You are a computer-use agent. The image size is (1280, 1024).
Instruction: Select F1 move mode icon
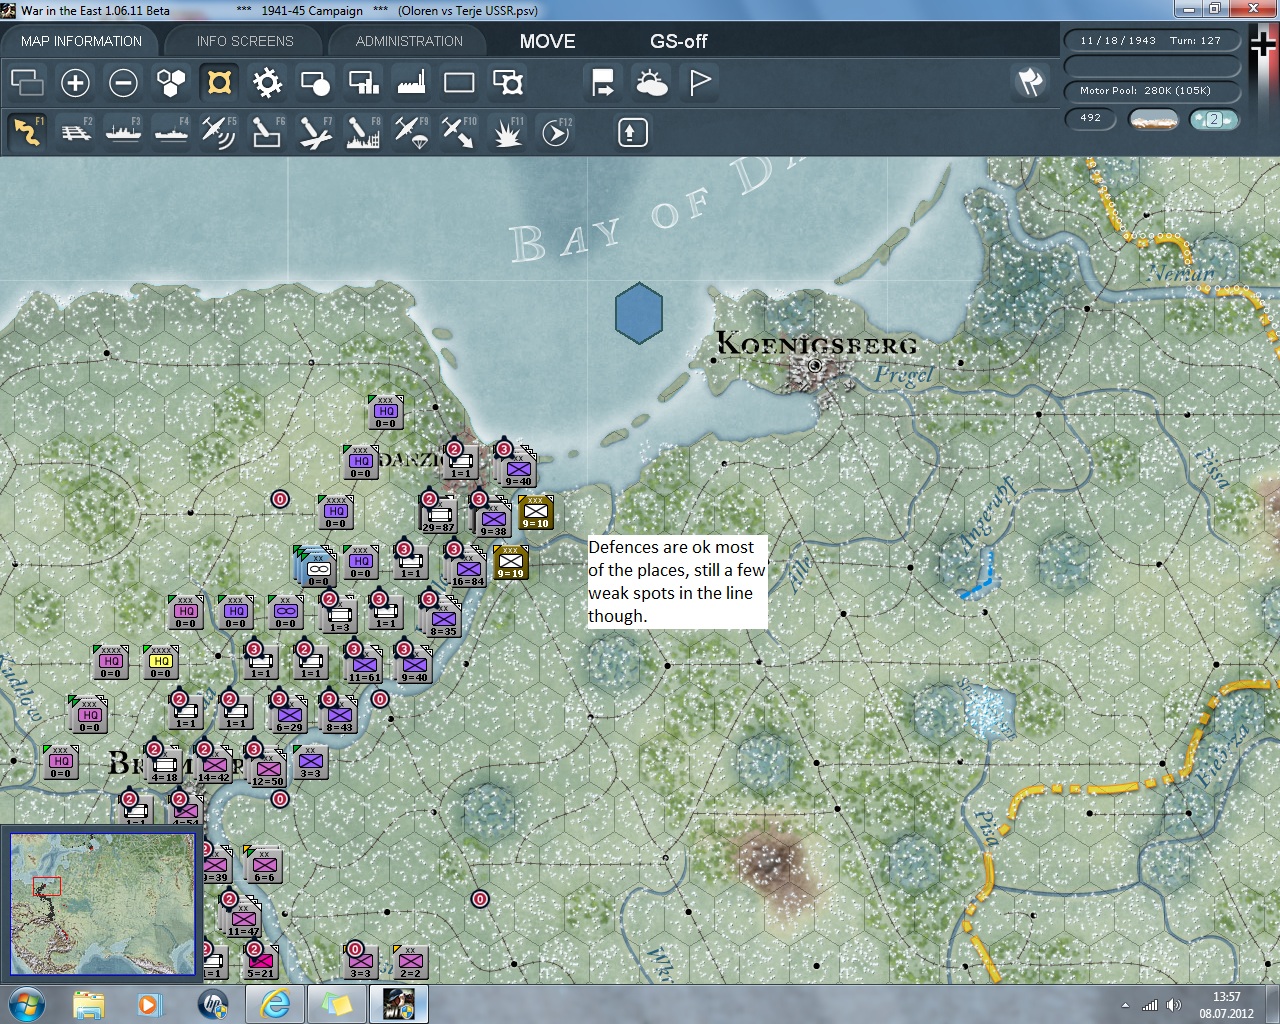[27, 131]
